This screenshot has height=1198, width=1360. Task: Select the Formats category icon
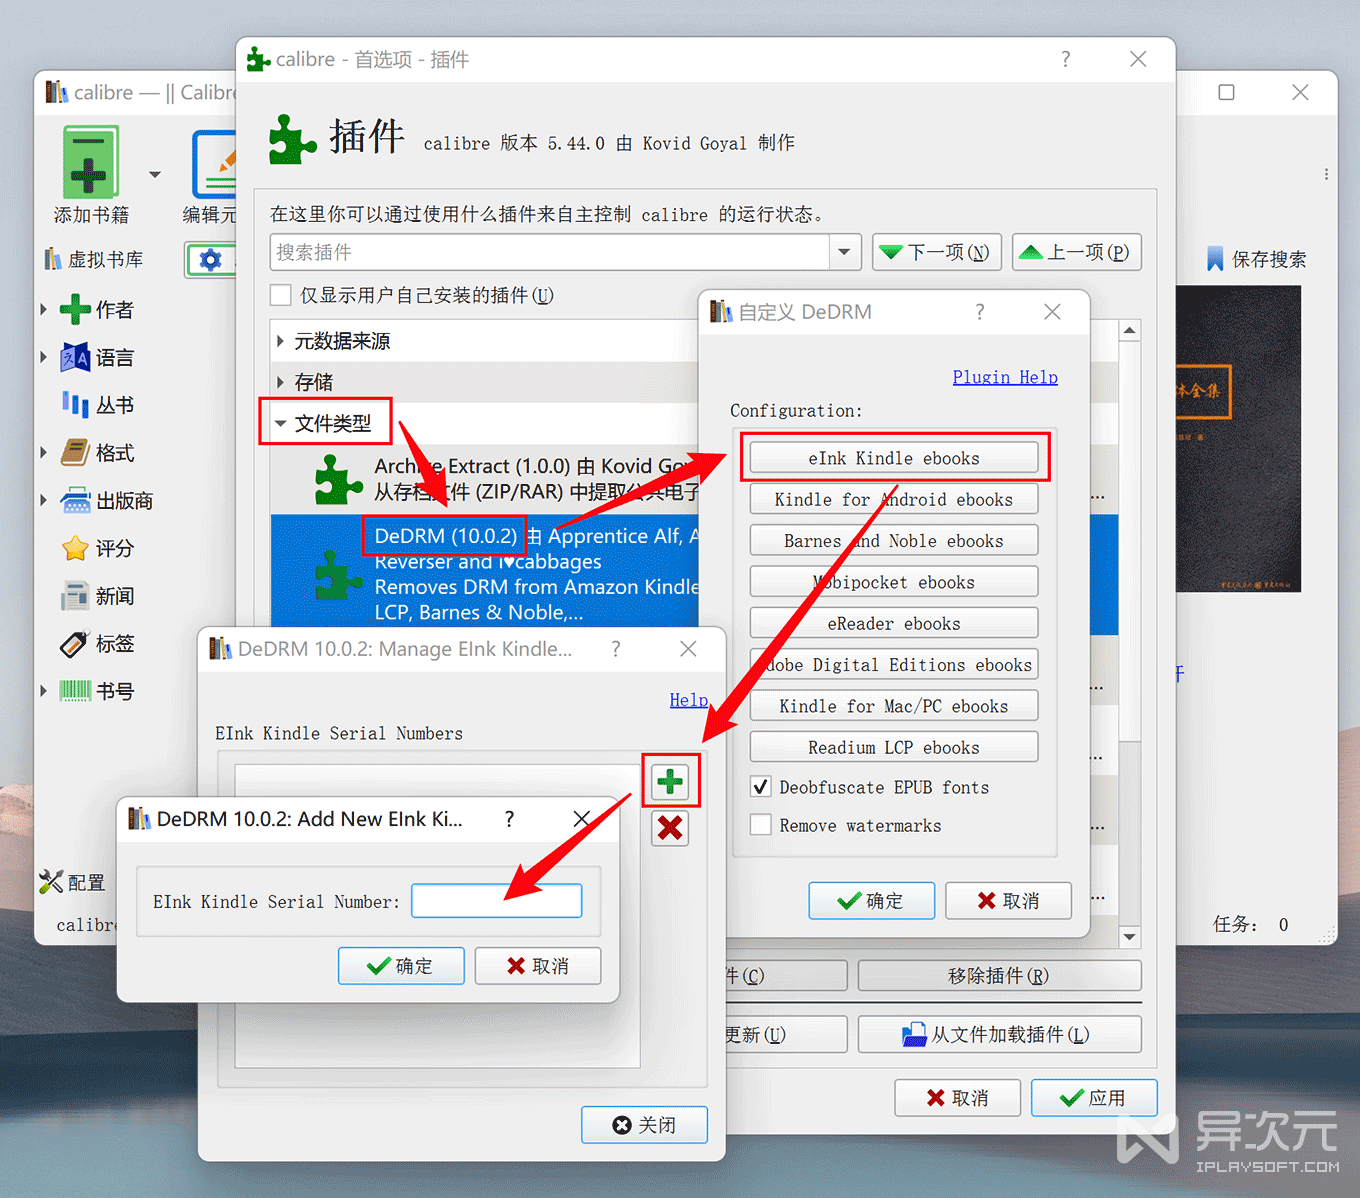(75, 453)
